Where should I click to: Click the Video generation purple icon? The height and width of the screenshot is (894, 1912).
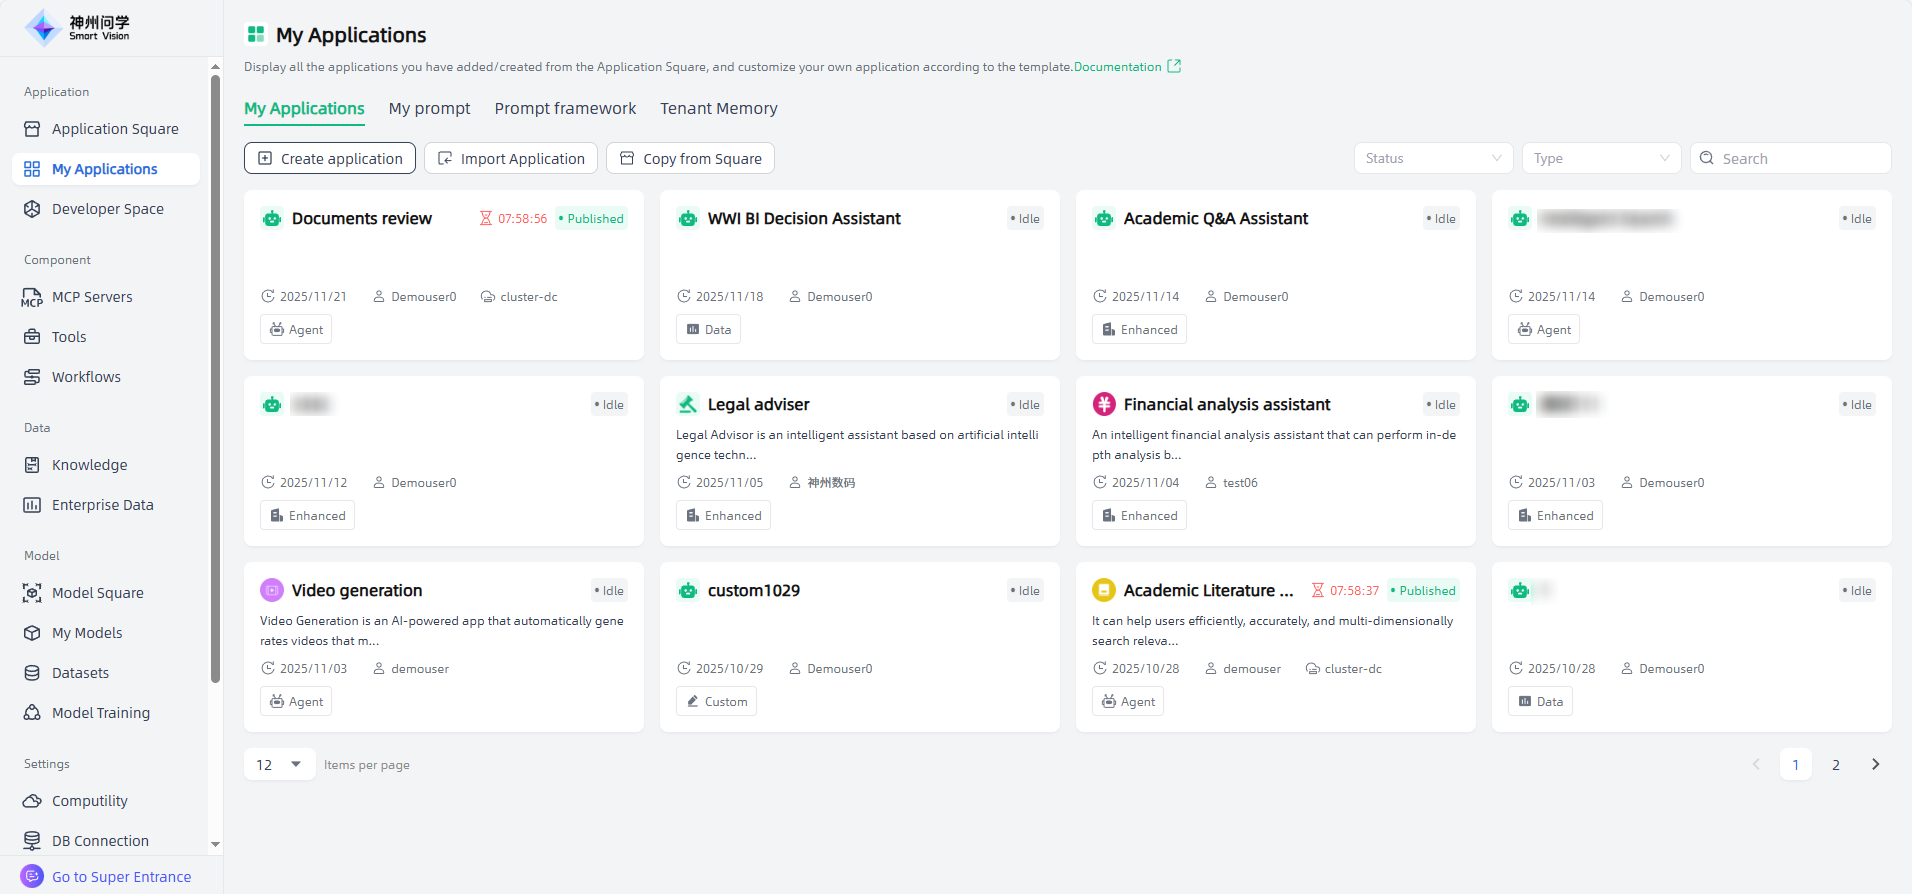272,591
